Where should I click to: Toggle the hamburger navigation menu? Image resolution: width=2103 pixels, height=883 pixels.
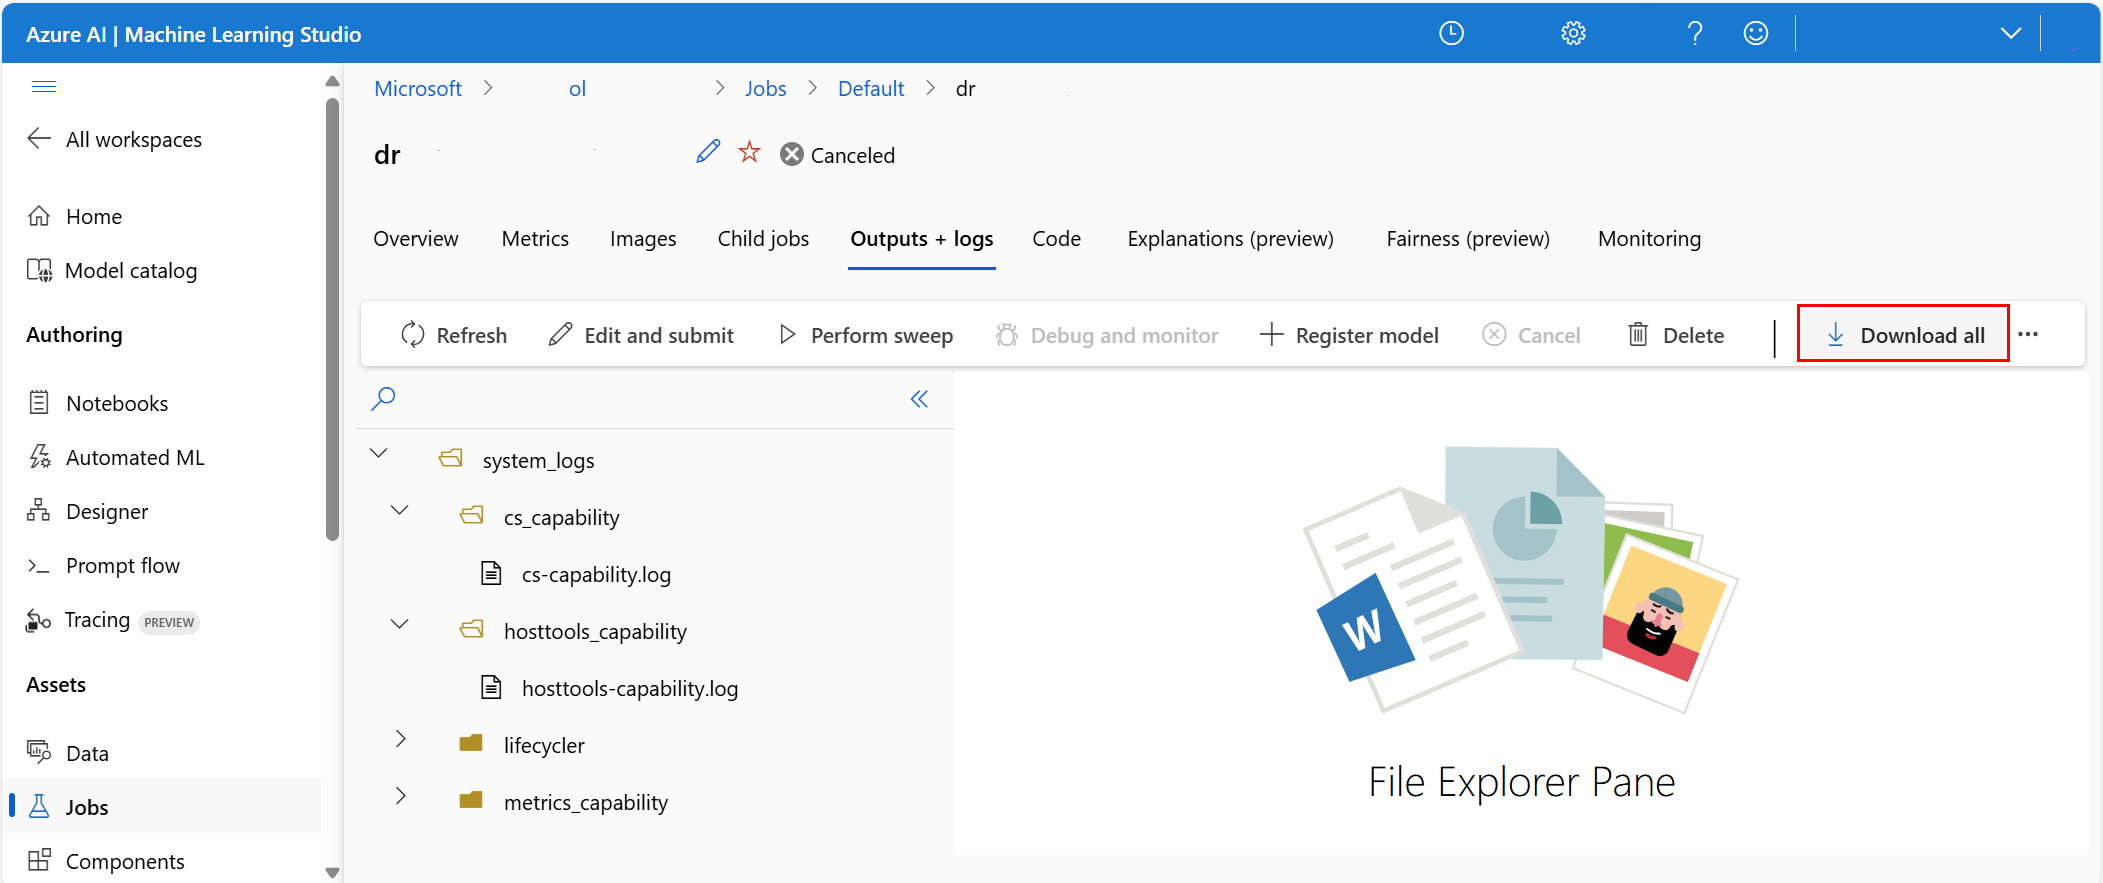[x=44, y=86]
